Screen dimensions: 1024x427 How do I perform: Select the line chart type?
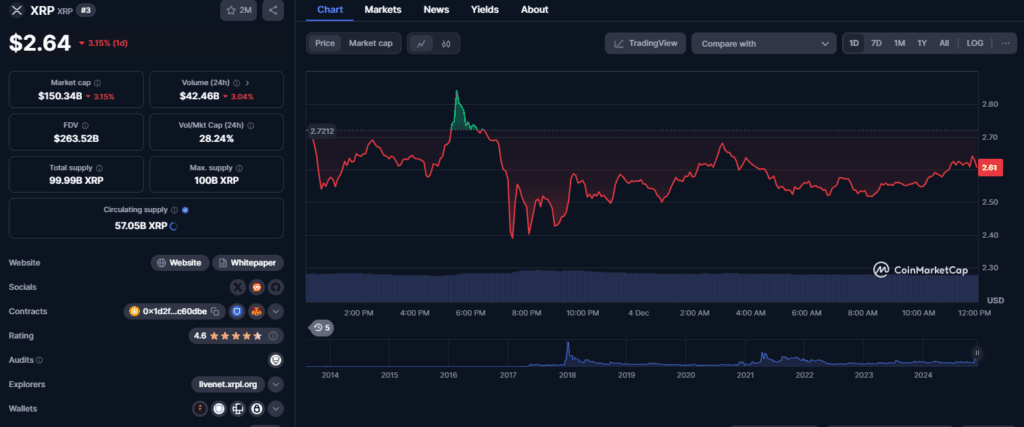422,44
